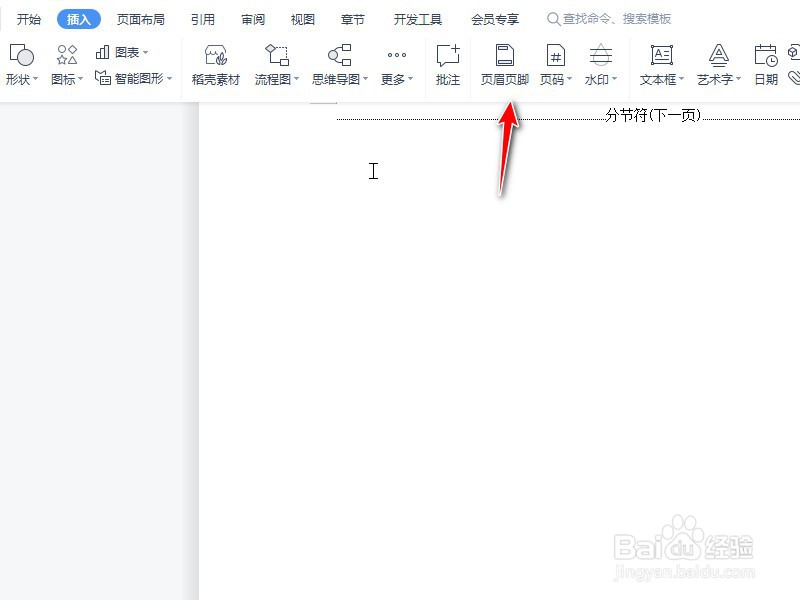Image resolution: width=800 pixels, height=600 pixels.
Task: Open the 章节 (Chapter) tab
Action: tap(353, 19)
